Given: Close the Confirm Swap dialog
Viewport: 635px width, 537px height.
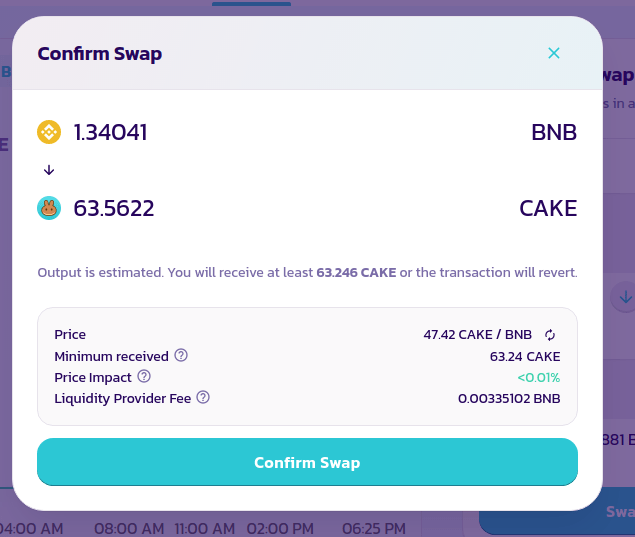Looking at the screenshot, I should 554,53.
